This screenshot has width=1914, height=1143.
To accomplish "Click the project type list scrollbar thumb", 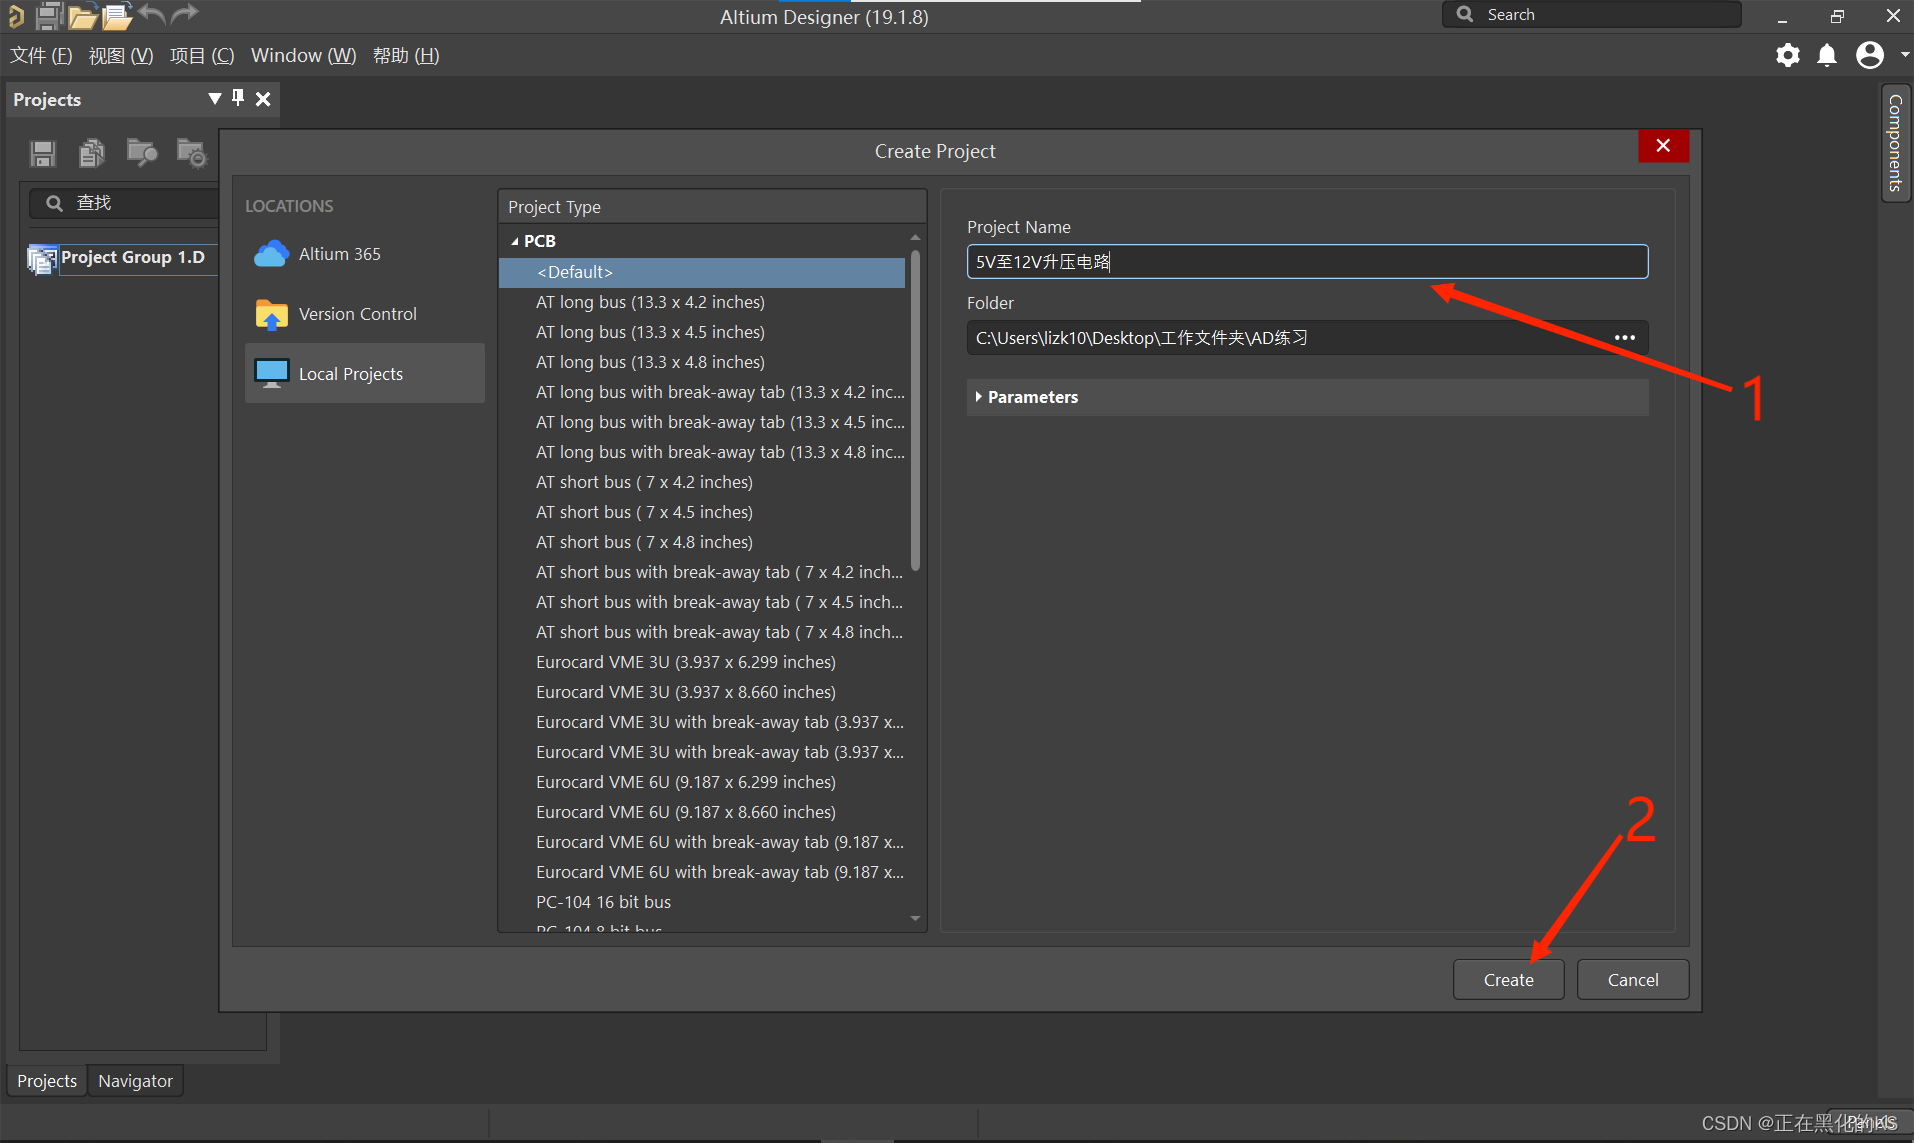I will [x=915, y=411].
